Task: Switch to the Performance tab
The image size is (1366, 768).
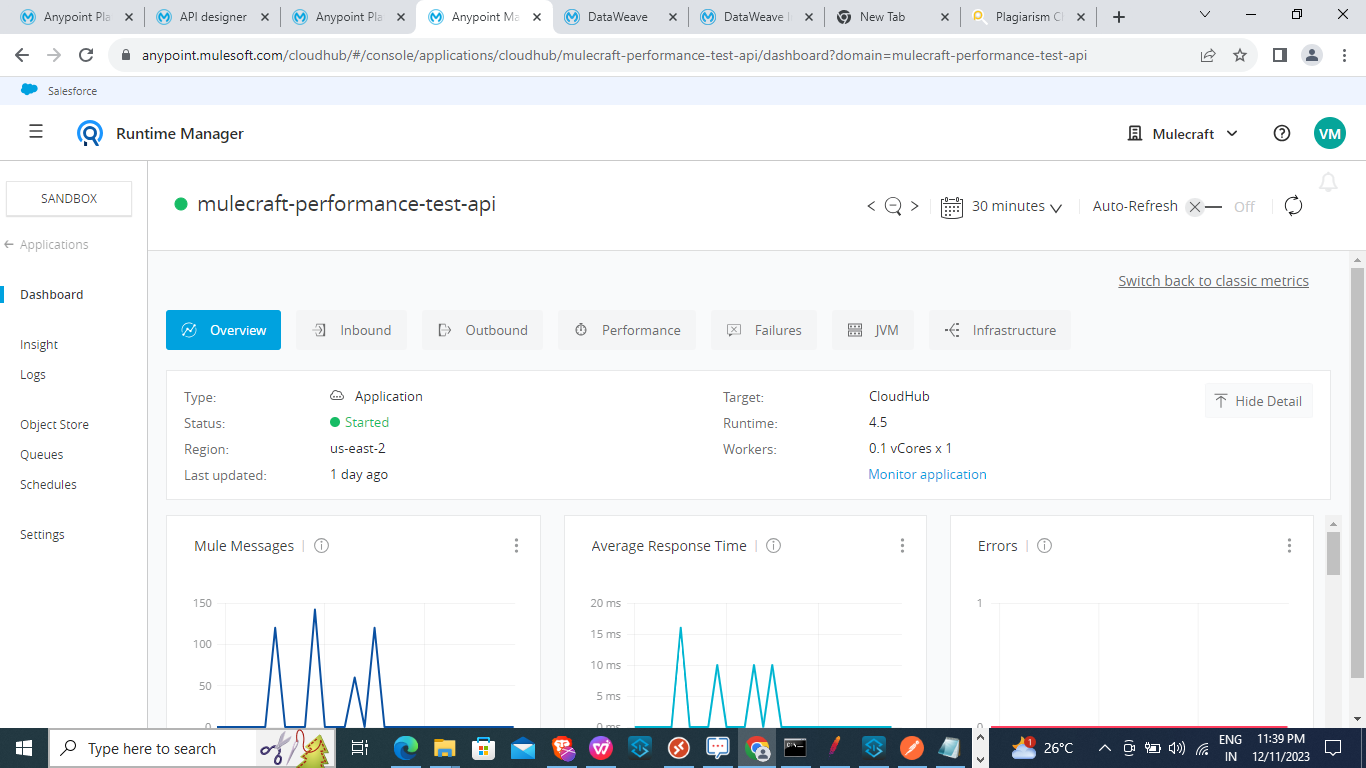Action: pos(627,330)
